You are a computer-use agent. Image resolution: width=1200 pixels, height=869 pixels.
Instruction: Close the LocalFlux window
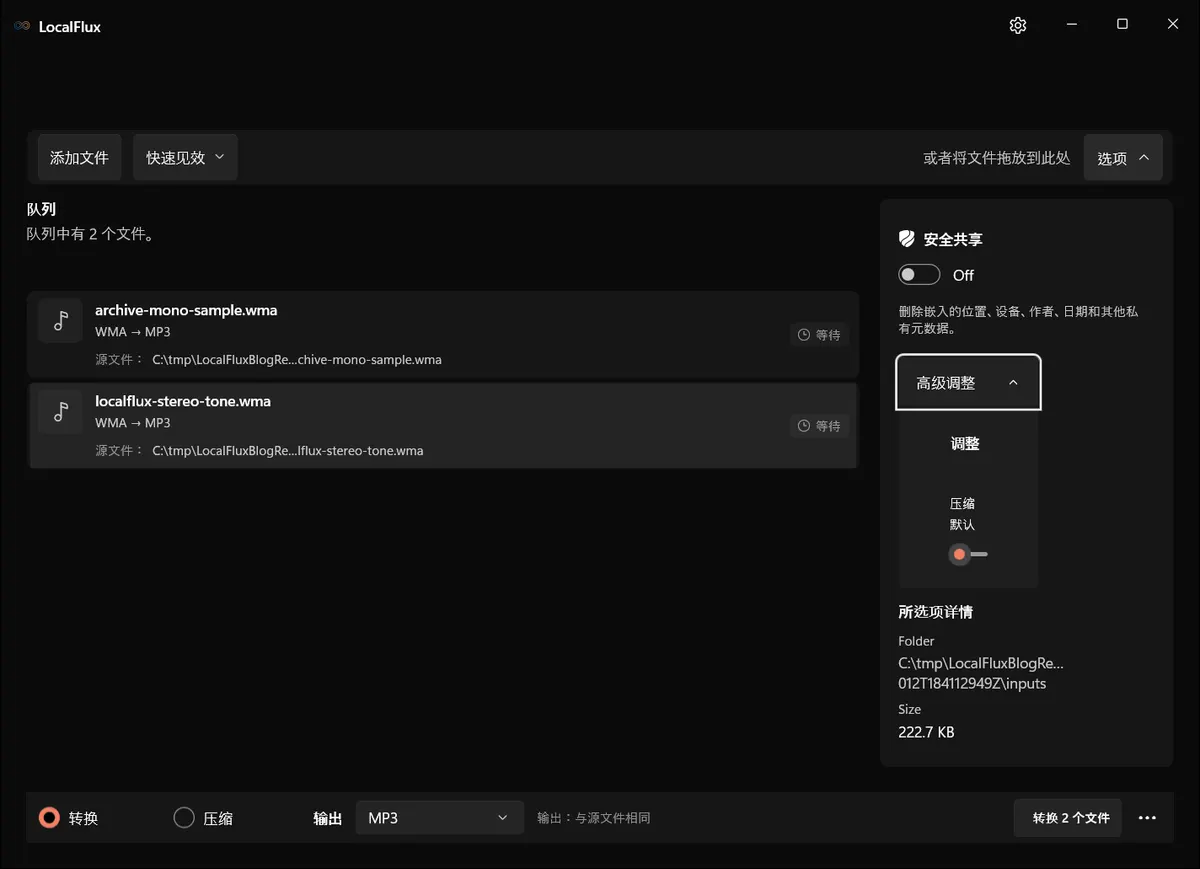[x=1173, y=25]
